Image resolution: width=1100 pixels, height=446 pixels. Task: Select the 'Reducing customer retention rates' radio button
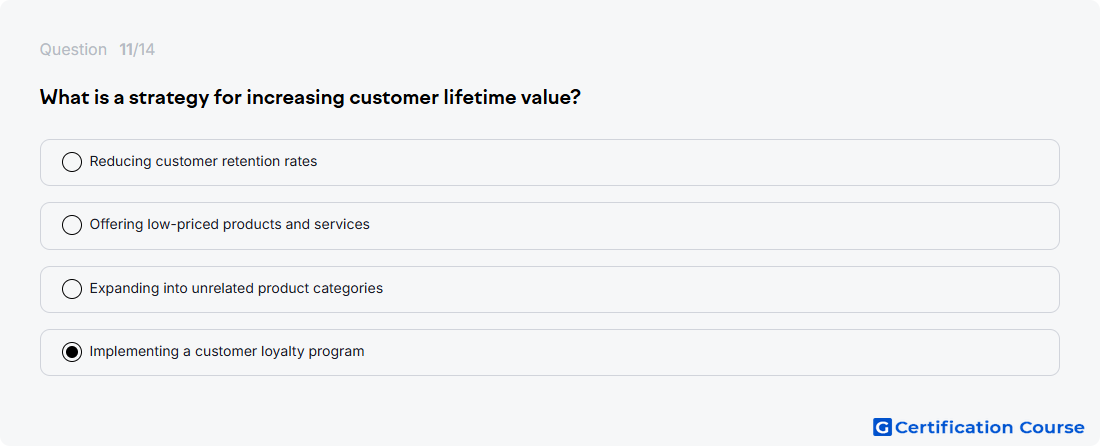72,162
